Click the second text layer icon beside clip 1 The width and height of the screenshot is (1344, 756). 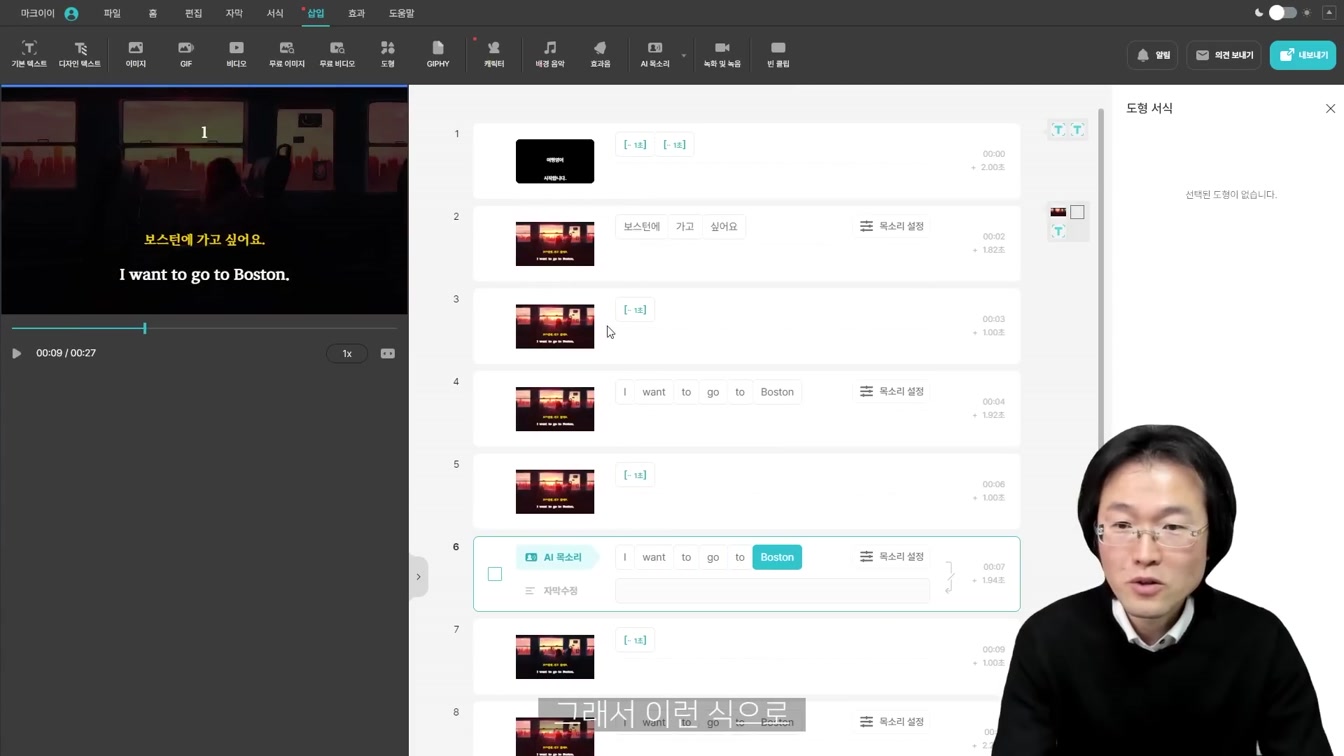coord(1078,130)
